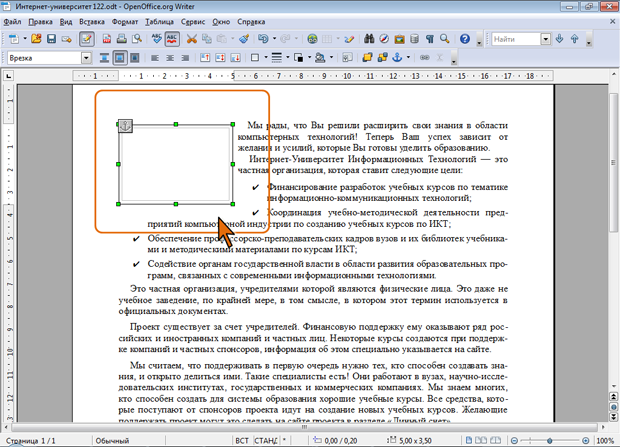Image resolution: width=620 pixels, height=447 pixels.
Task: Select the Cut scissors icon
Action: click(191, 39)
